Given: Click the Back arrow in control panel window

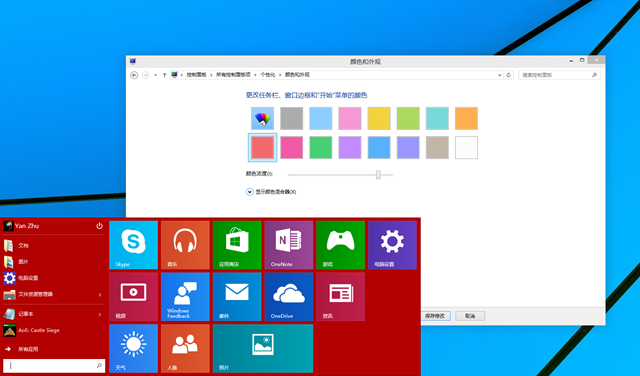Looking at the screenshot, I should pos(134,75).
